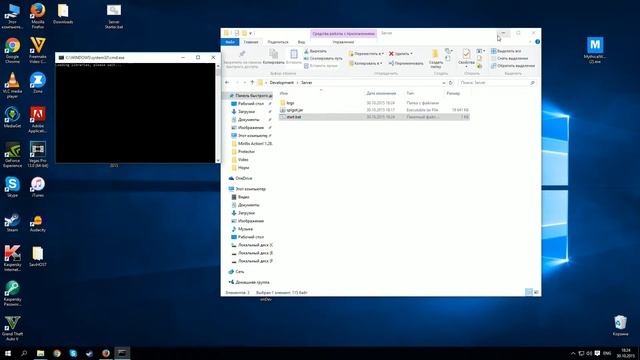640x360 pixels.
Task: Open GeForce Experience shortcut
Action: (x=13, y=154)
